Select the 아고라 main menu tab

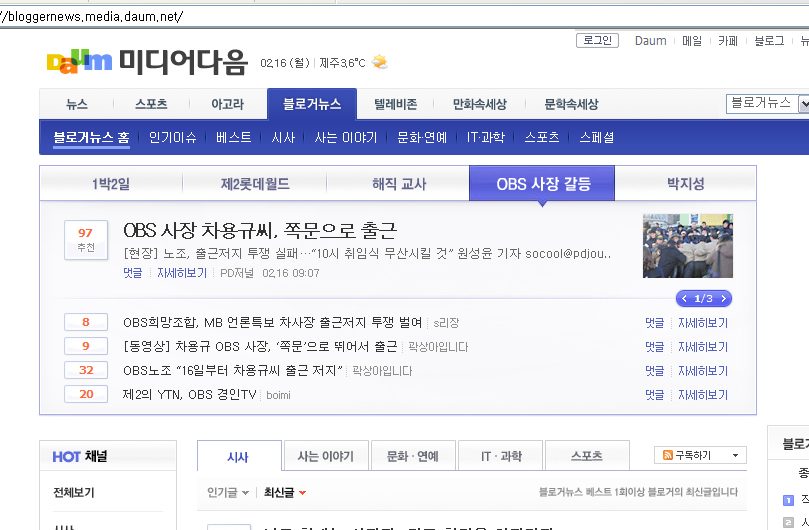228,104
